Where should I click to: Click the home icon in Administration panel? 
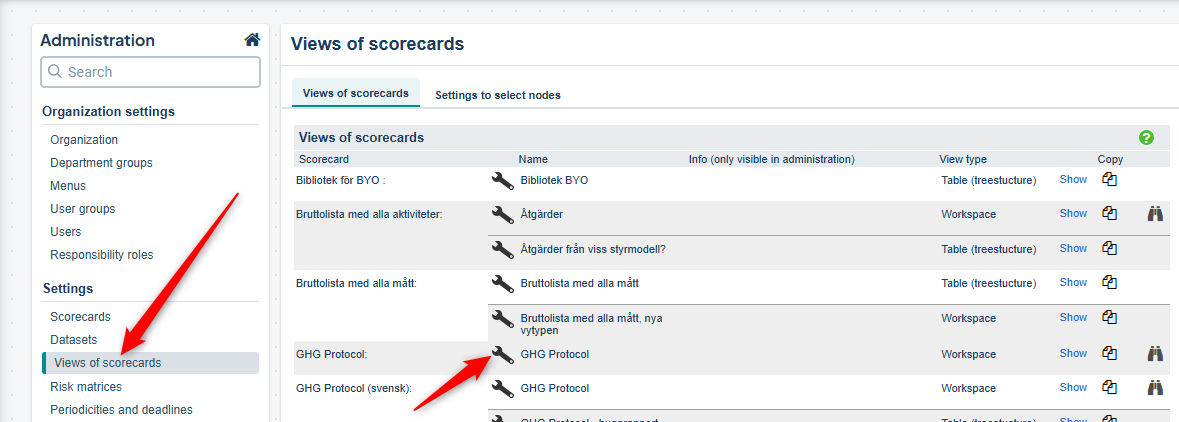[252, 41]
